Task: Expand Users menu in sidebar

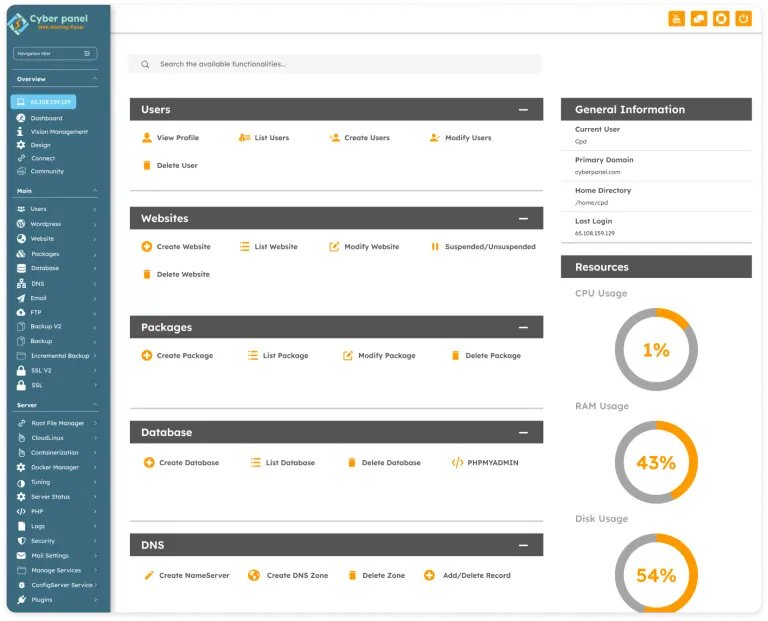Action: tap(56, 209)
